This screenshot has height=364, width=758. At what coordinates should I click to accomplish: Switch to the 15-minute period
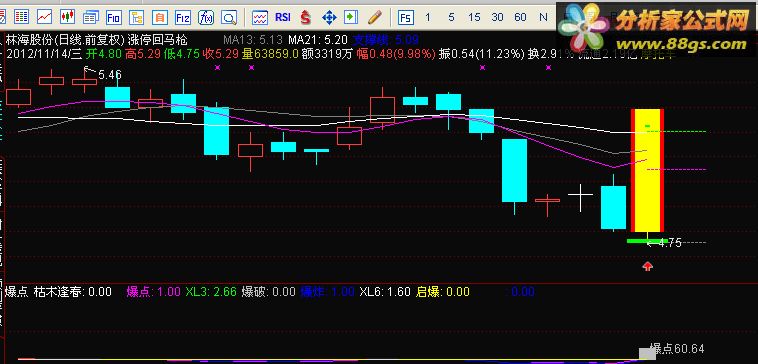tap(474, 17)
